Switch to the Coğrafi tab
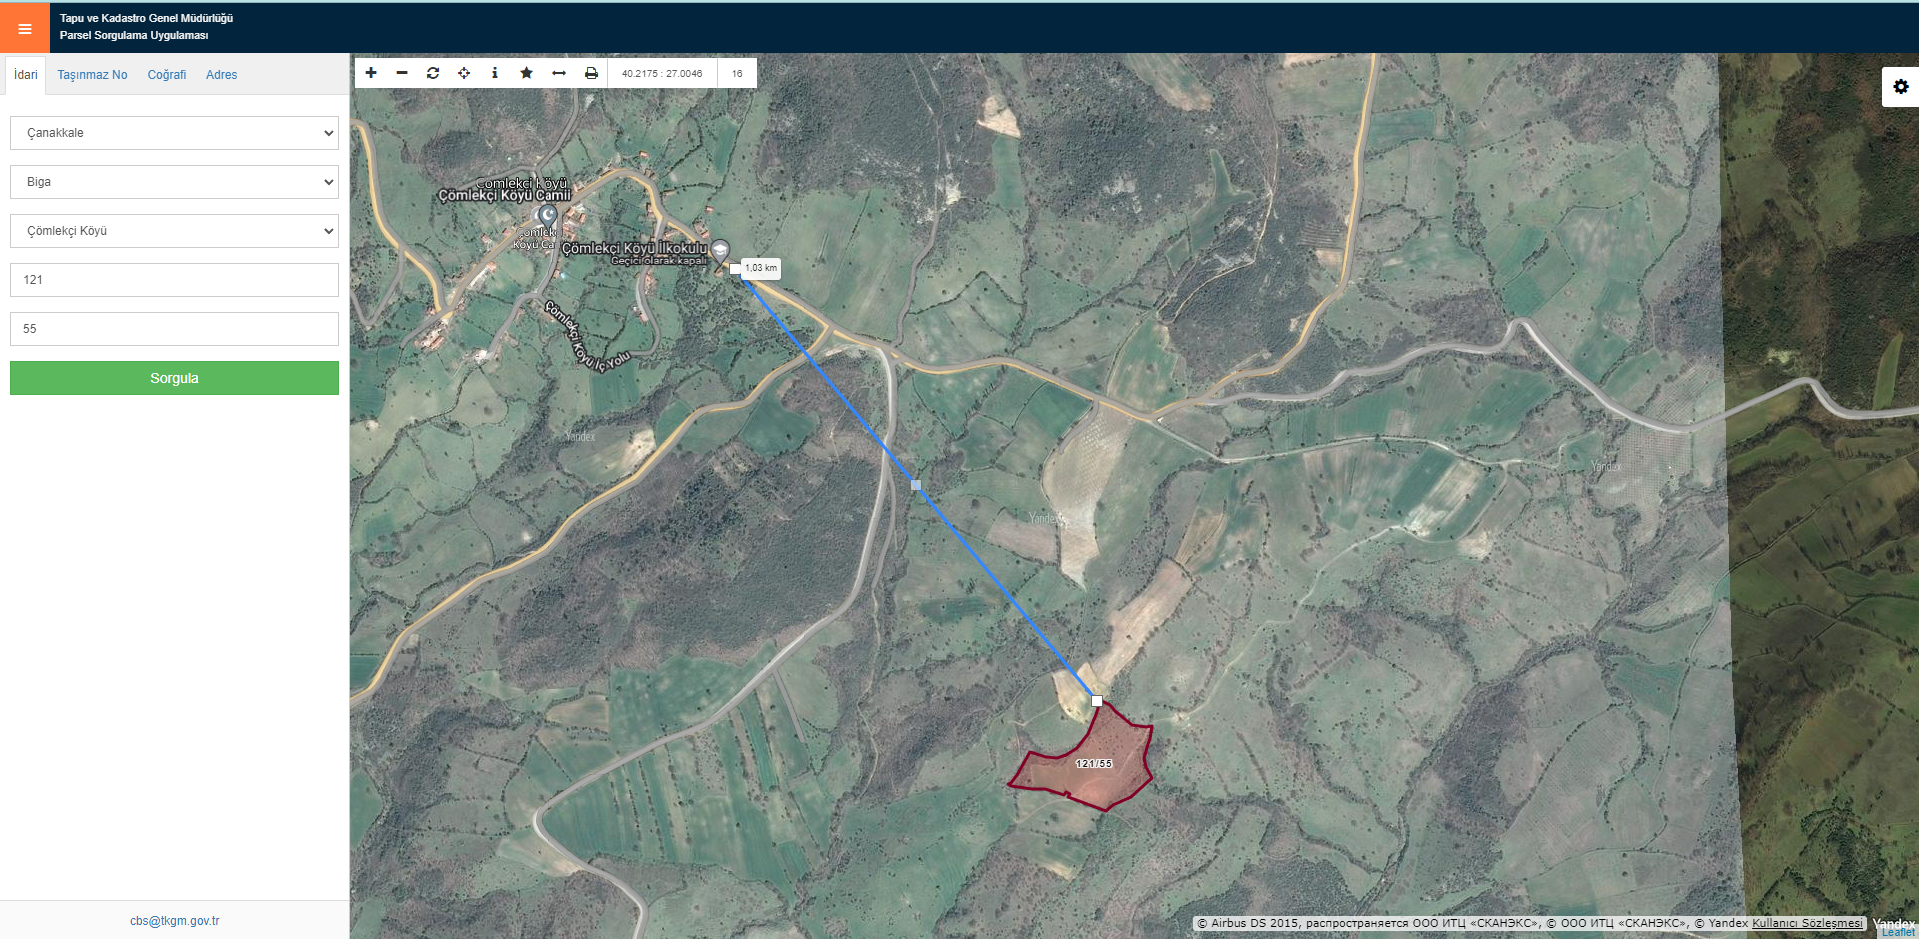 point(167,75)
